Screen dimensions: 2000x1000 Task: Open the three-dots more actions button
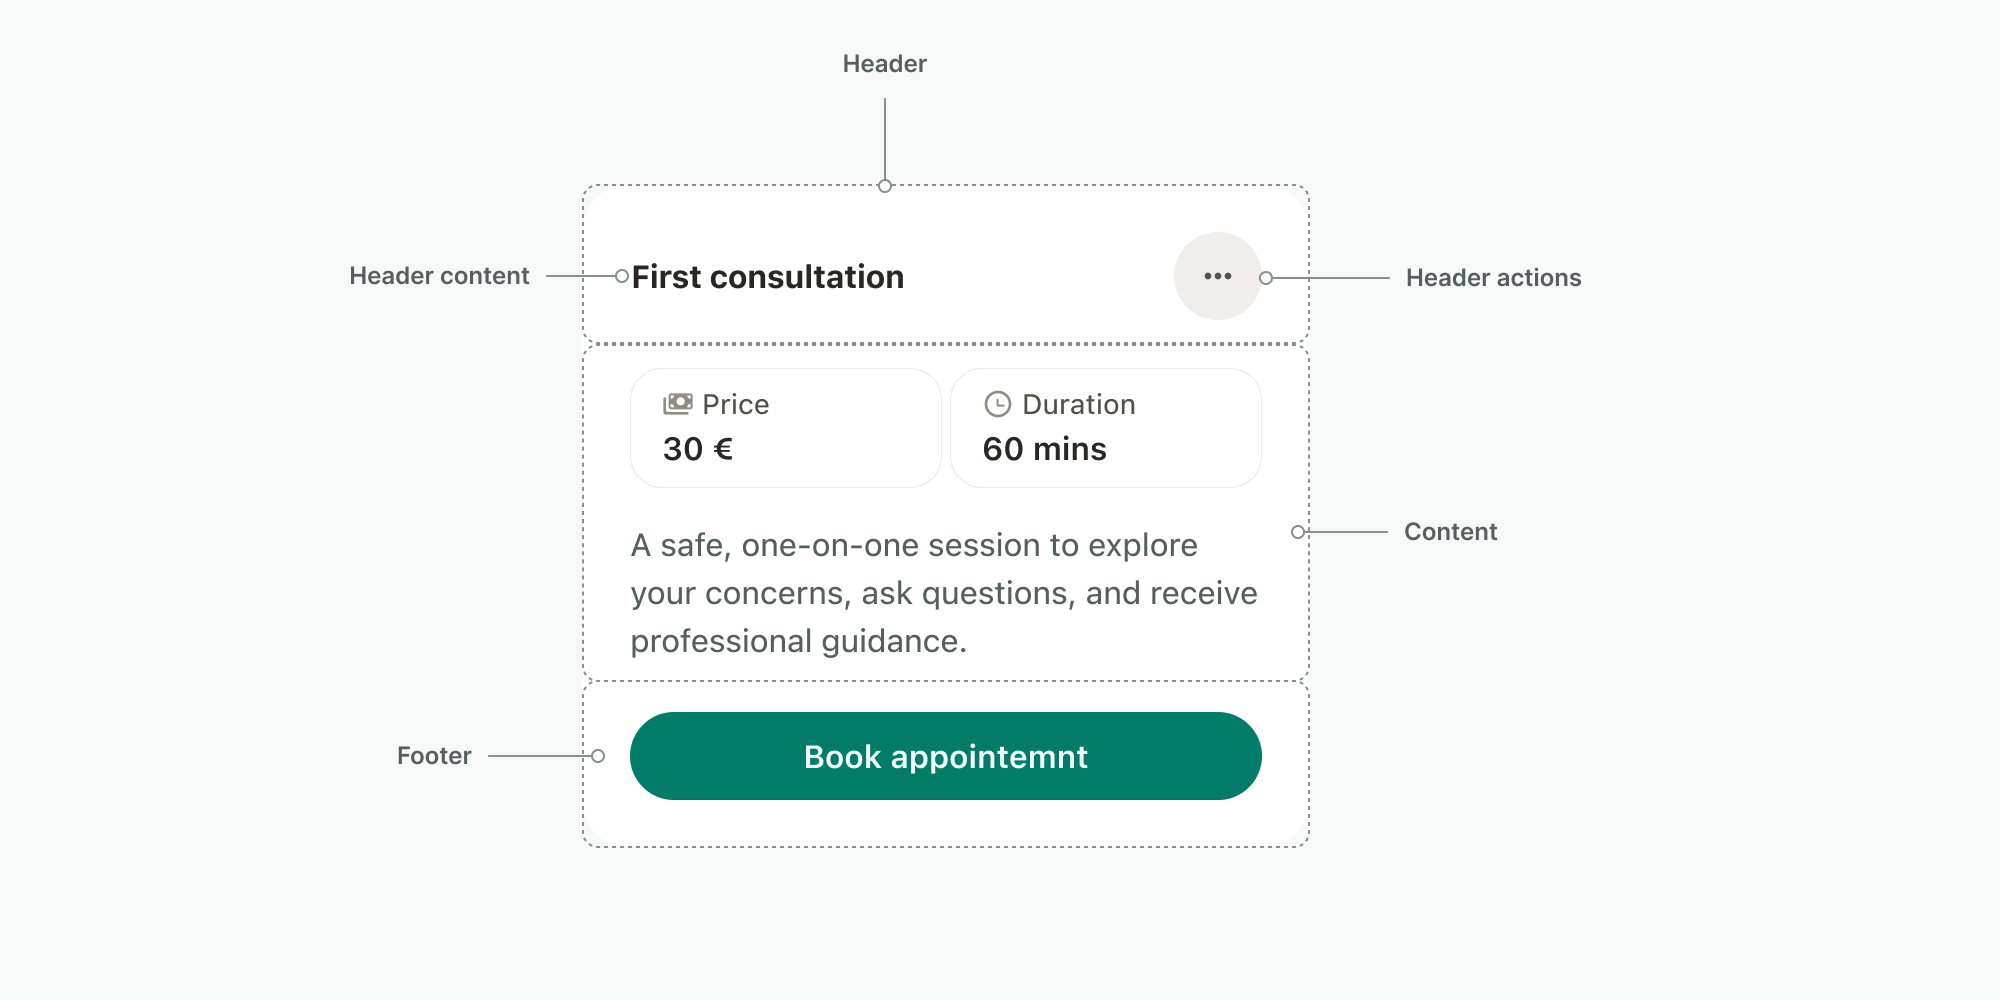1217,276
